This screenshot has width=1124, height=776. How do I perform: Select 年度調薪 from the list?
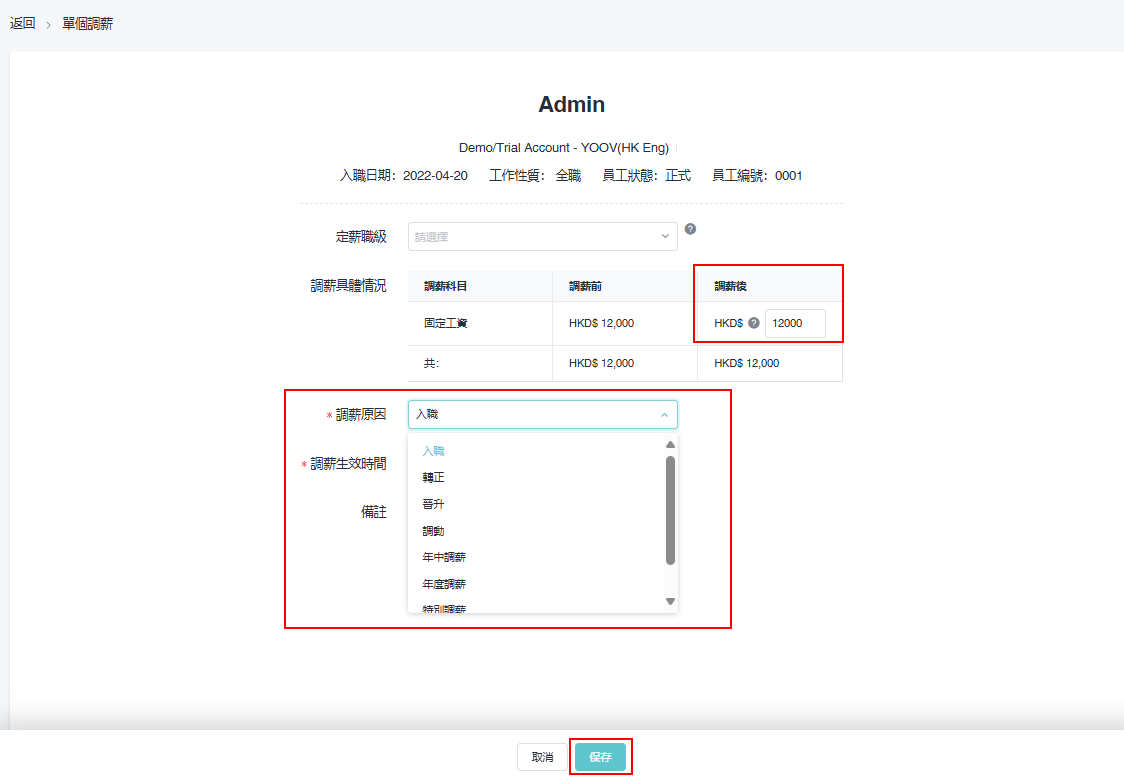pyautogui.click(x=444, y=584)
